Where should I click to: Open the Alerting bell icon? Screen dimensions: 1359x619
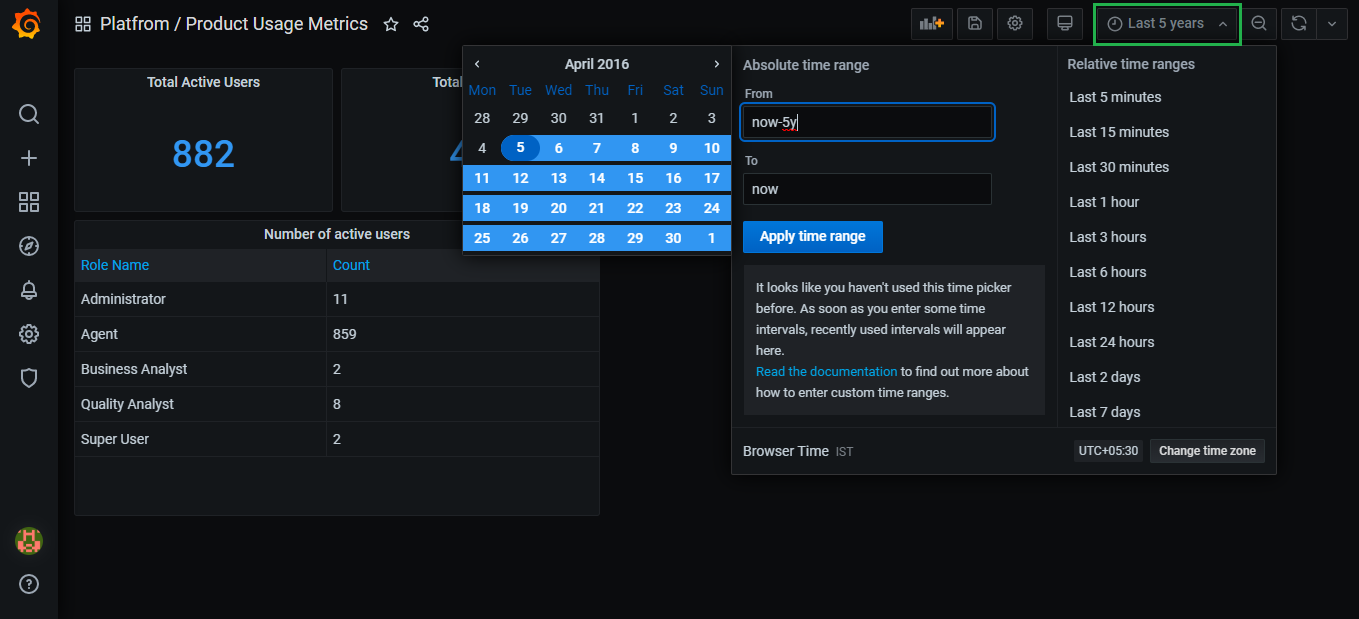point(29,290)
